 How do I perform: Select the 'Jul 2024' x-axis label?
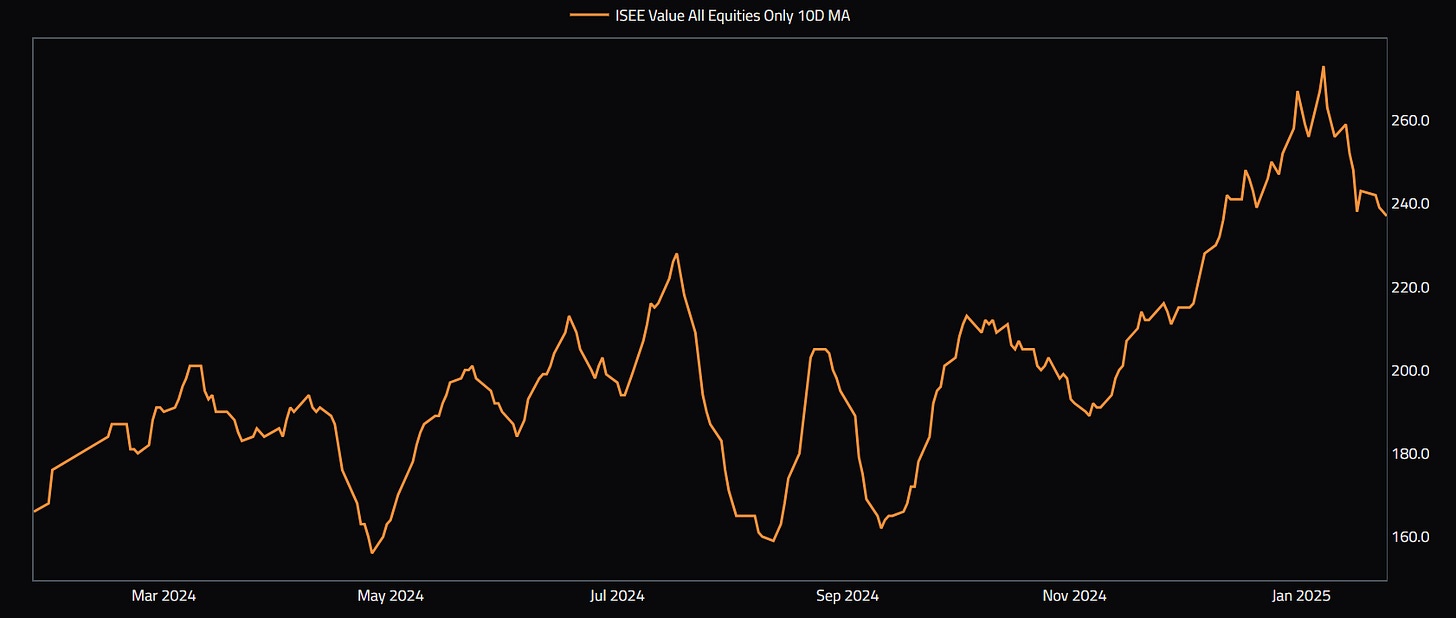[617, 596]
